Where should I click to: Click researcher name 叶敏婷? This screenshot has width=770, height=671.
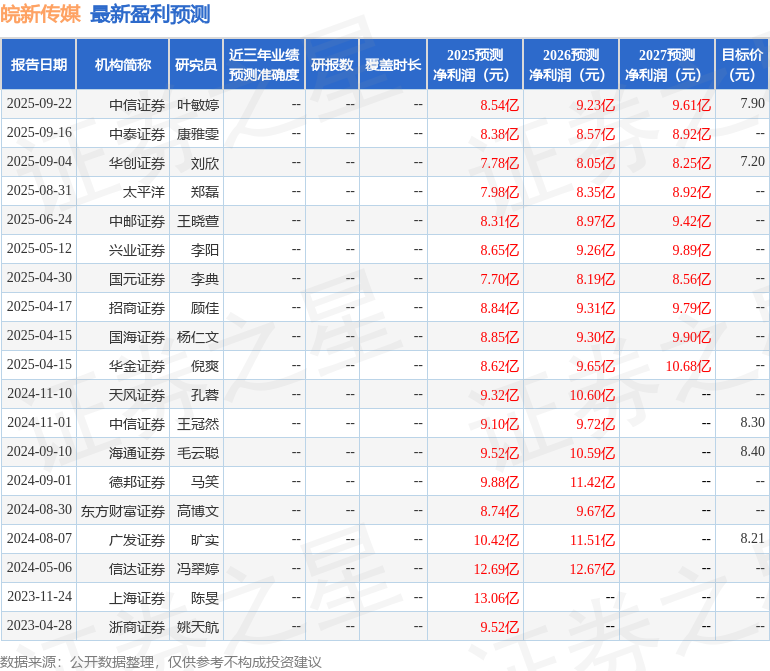pos(197,105)
